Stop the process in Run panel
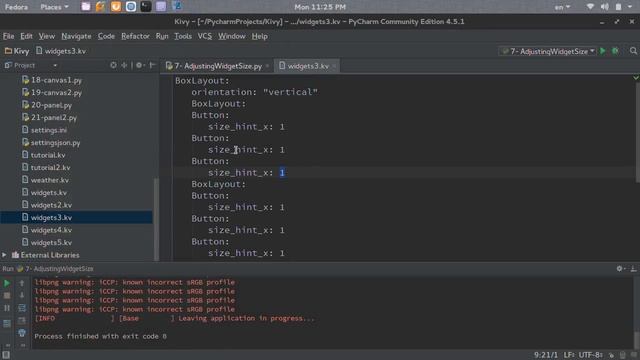Viewport: 640px width, 360px height. pos(7,295)
